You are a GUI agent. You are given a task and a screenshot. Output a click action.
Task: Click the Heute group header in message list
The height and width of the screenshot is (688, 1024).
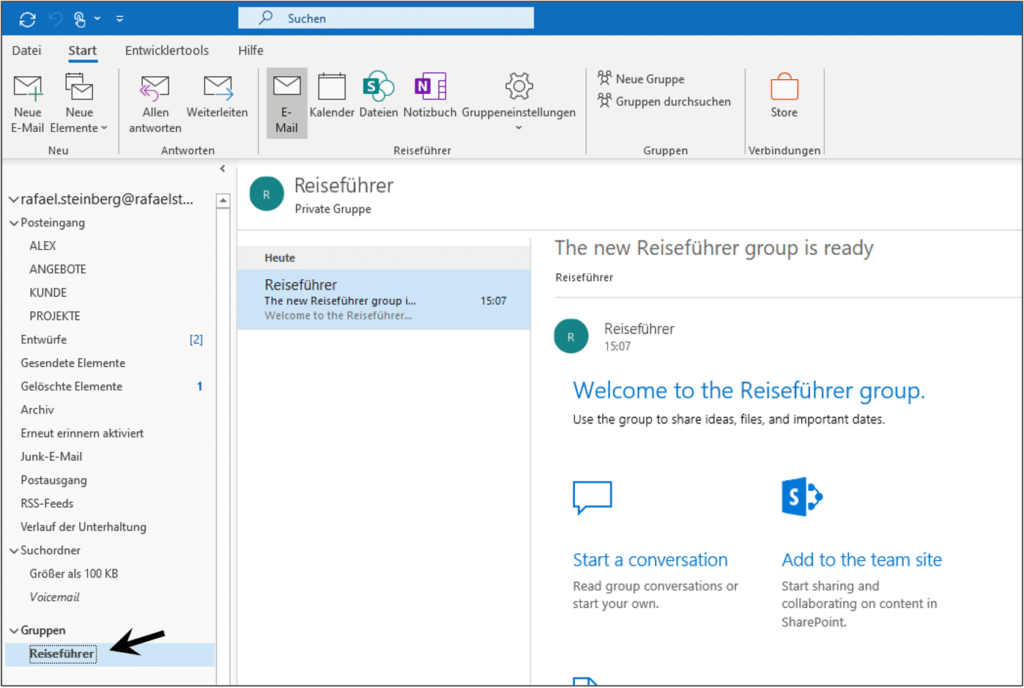click(x=384, y=258)
